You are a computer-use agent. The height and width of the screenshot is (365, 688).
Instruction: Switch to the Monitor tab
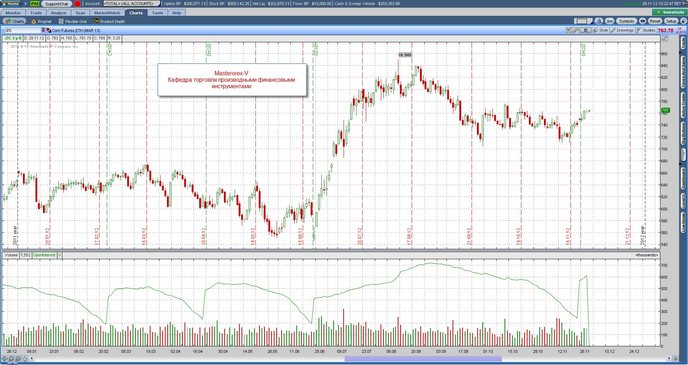pos(13,13)
